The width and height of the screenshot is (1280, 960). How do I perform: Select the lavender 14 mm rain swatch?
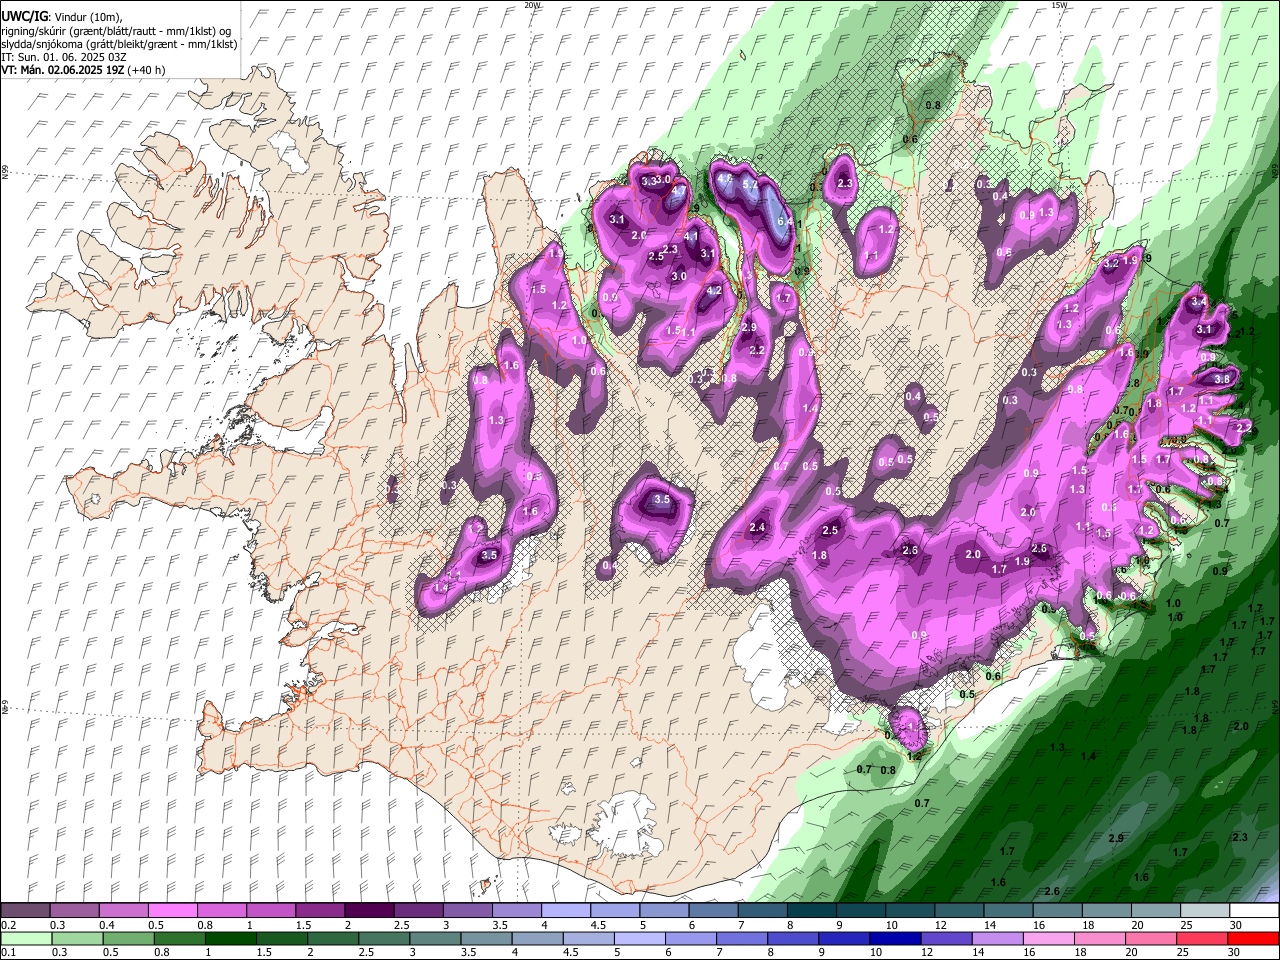click(x=997, y=939)
